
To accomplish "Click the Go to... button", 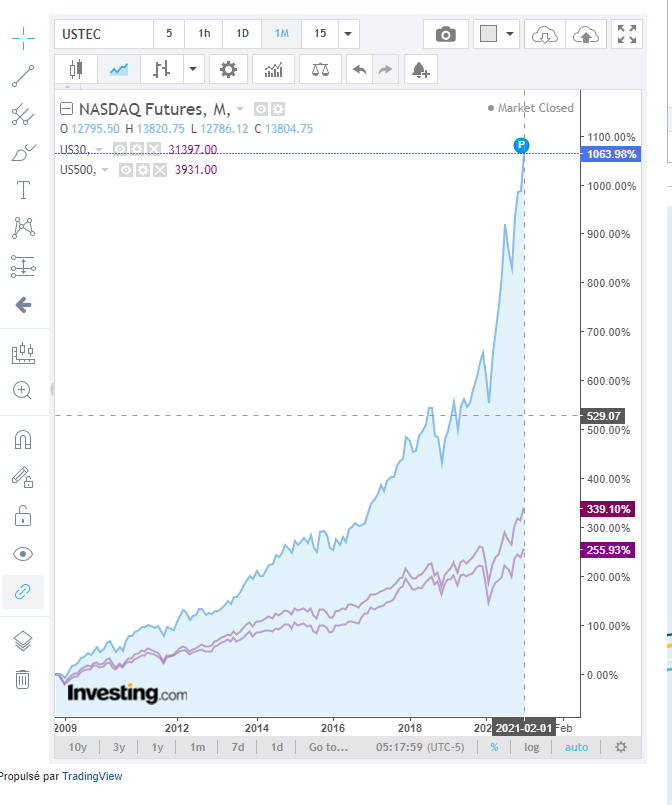I will (x=328, y=747).
